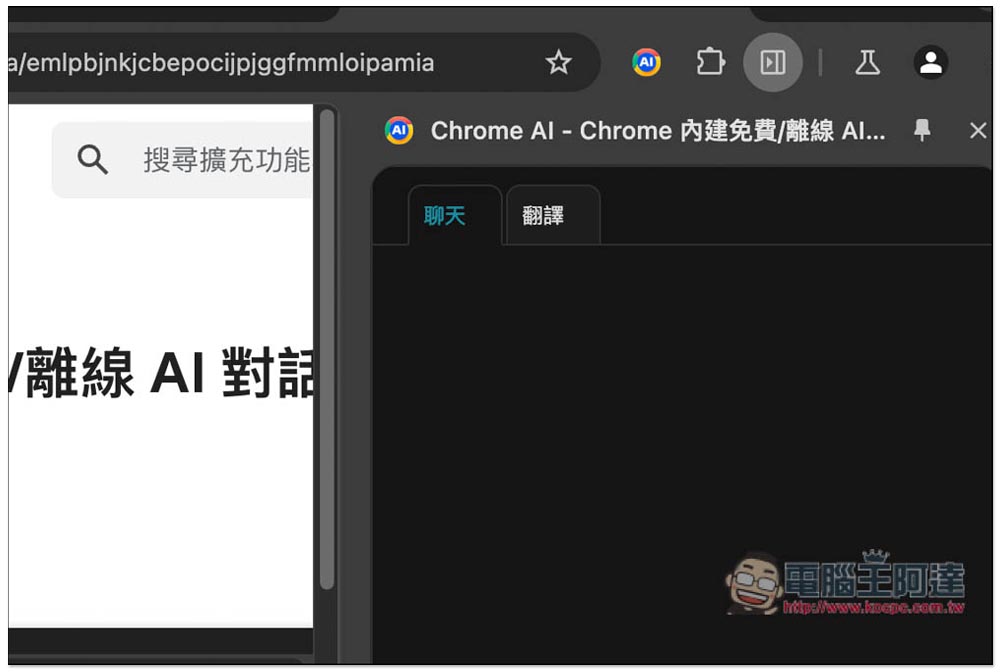The image size is (1000, 672).
Task: Open the profile avatar menu
Action: coord(930,62)
